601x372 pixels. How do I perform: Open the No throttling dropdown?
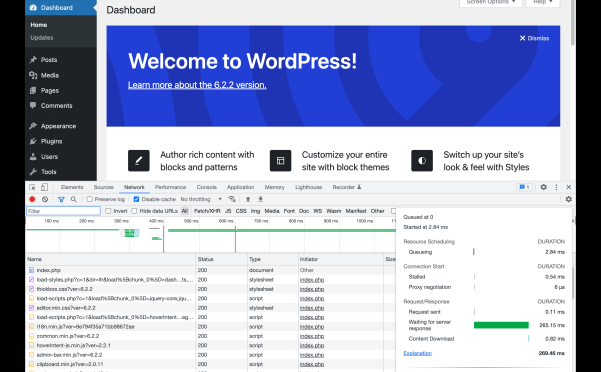pyautogui.click(x=201, y=199)
